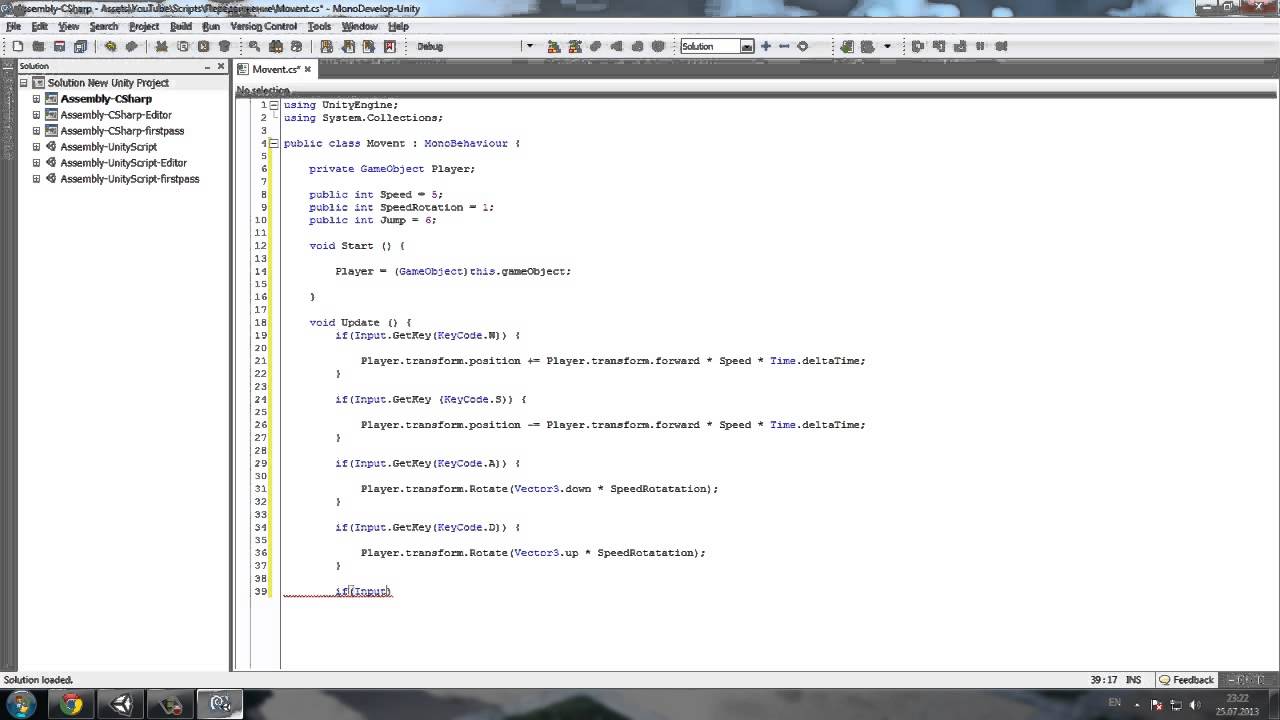Viewport: 1280px width, 720px height.
Task: Click the Open file folder toolbar icon
Action: pyautogui.click(x=38, y=46)
